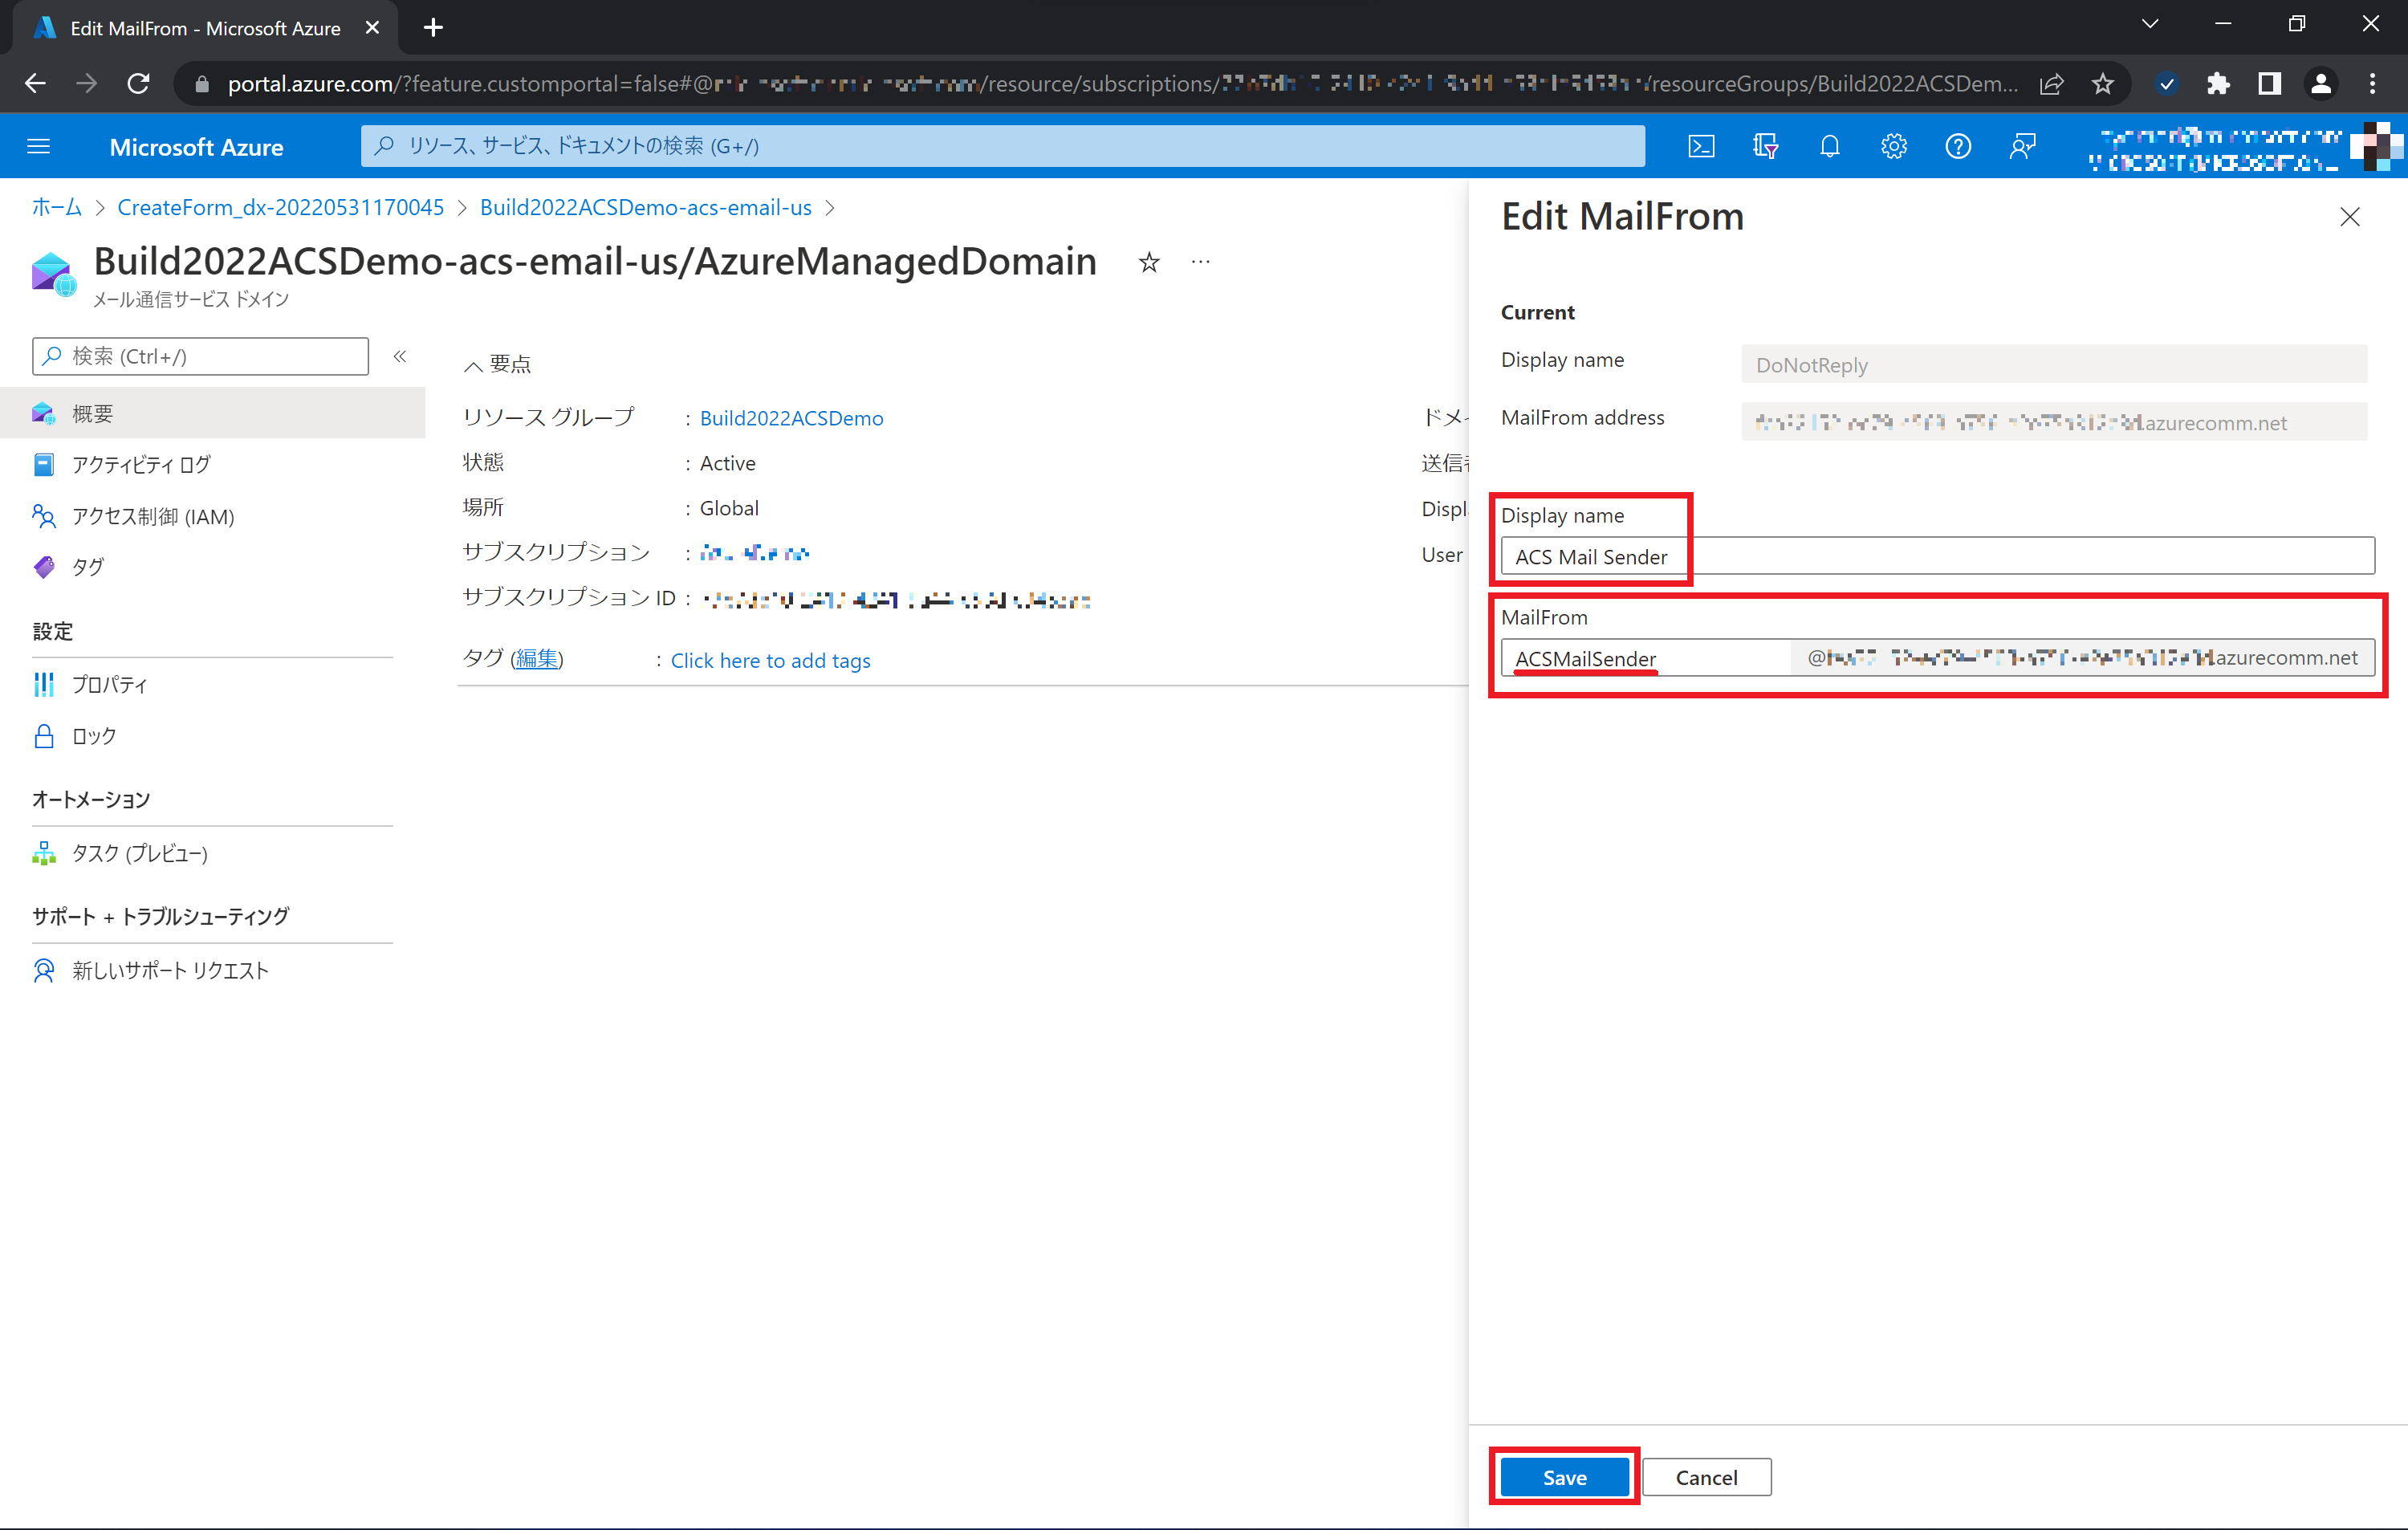Select 概要 in the sidebar
2408x1530 pixels.
tap(92, 413)
